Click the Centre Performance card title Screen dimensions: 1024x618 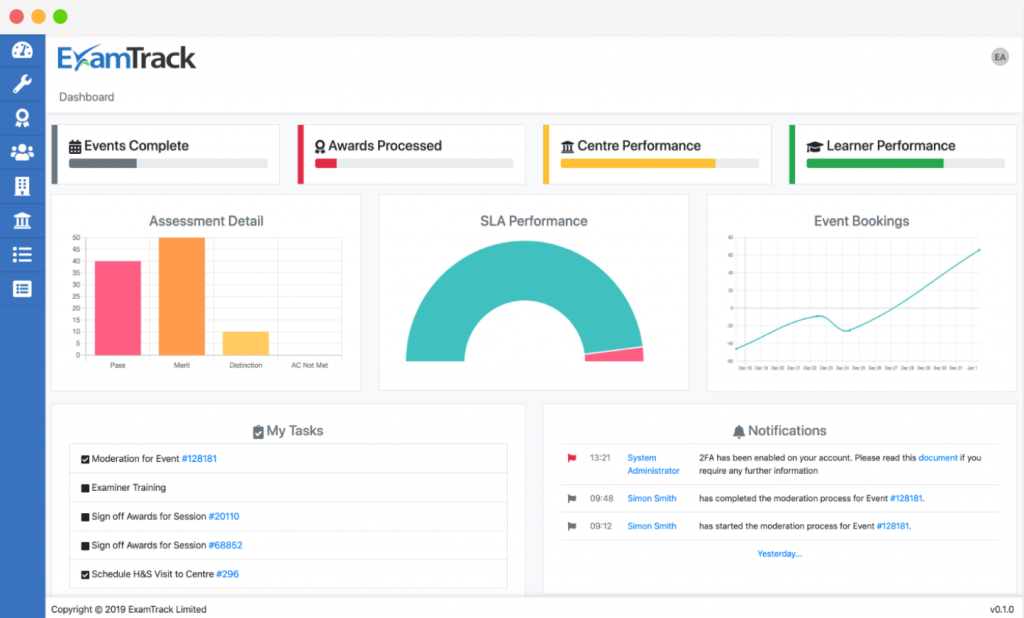[x=639, y=146]
